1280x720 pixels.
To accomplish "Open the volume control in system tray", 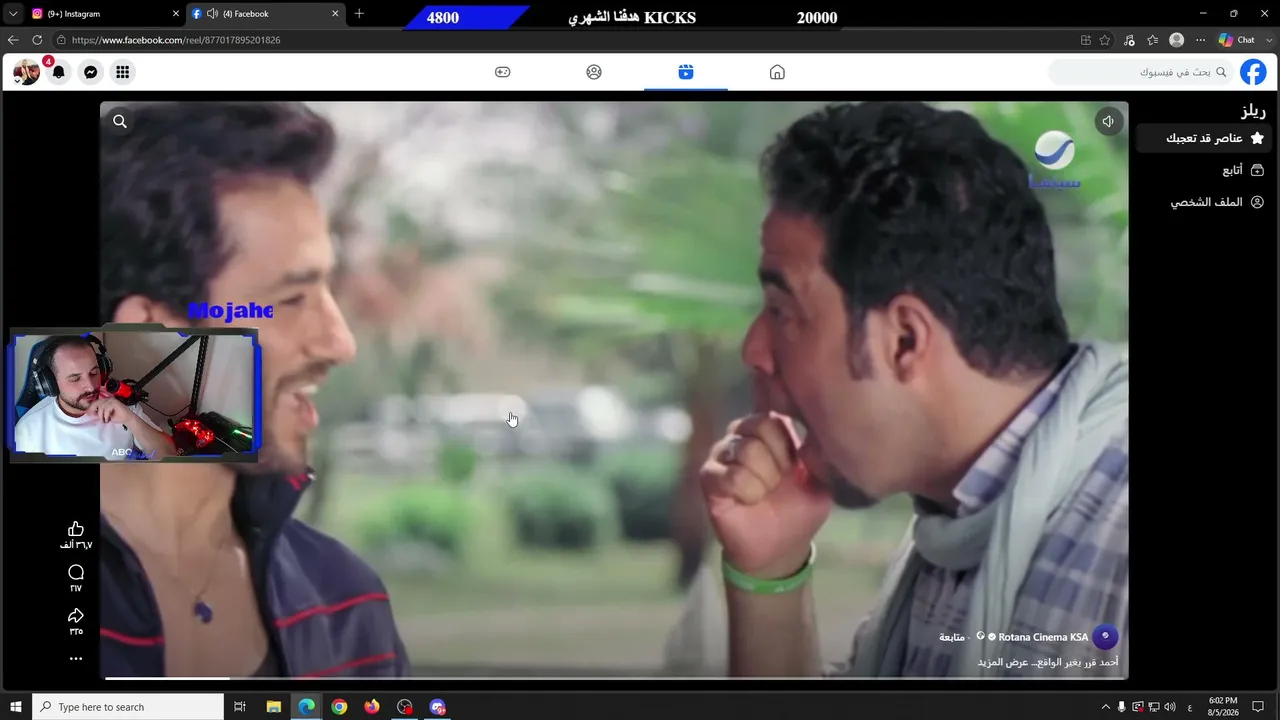I will tap(1170, 707).
